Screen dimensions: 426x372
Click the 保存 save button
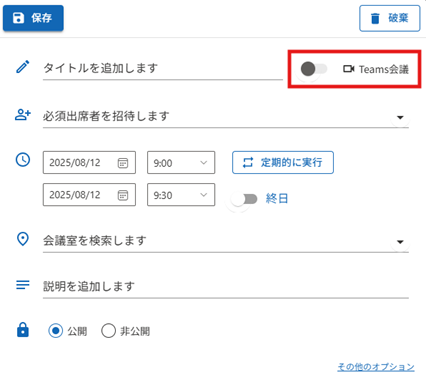33,18
